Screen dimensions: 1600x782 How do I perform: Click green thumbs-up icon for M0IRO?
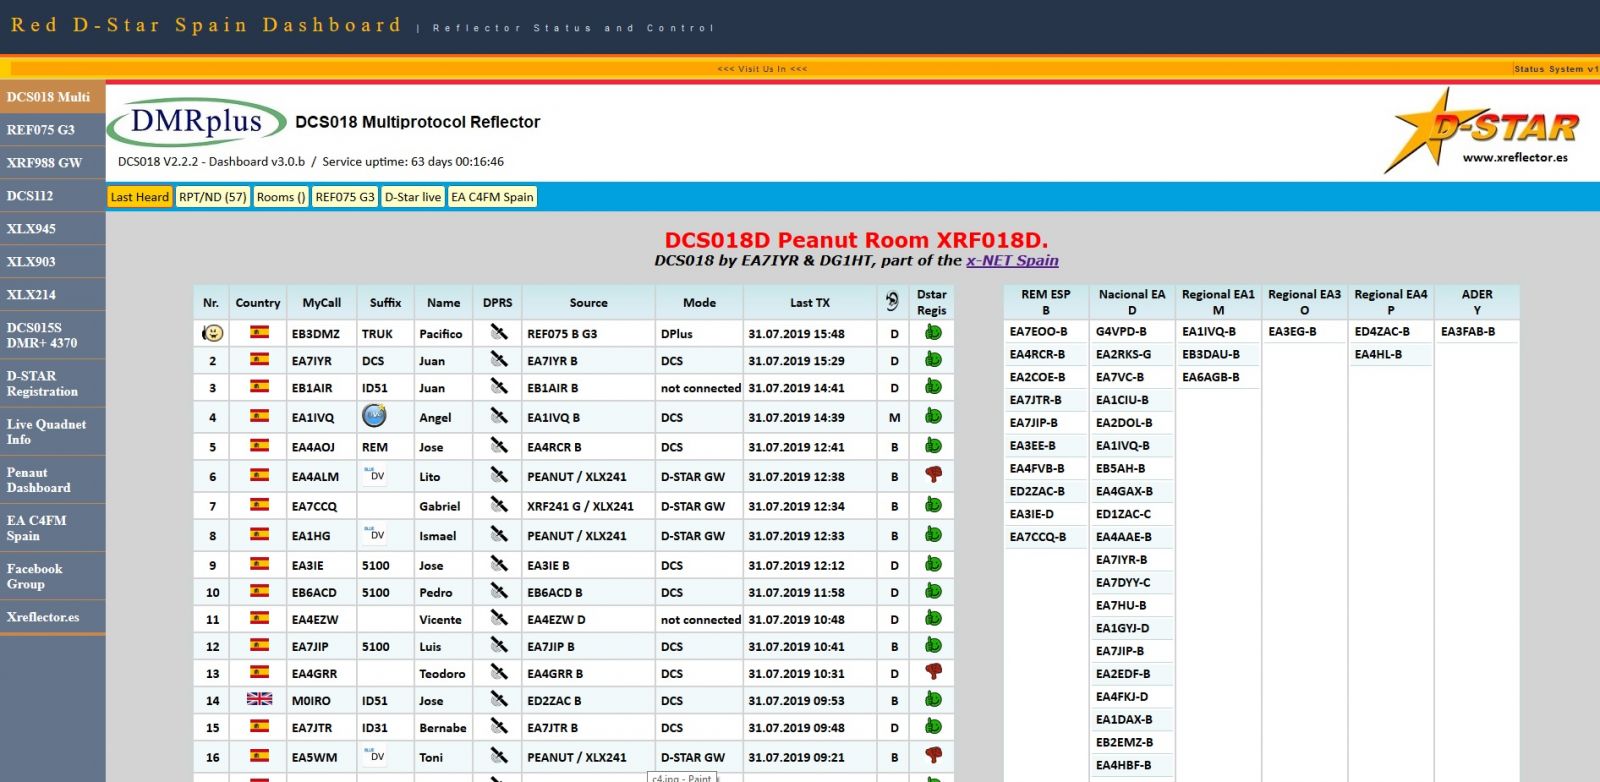coord(933,698)
